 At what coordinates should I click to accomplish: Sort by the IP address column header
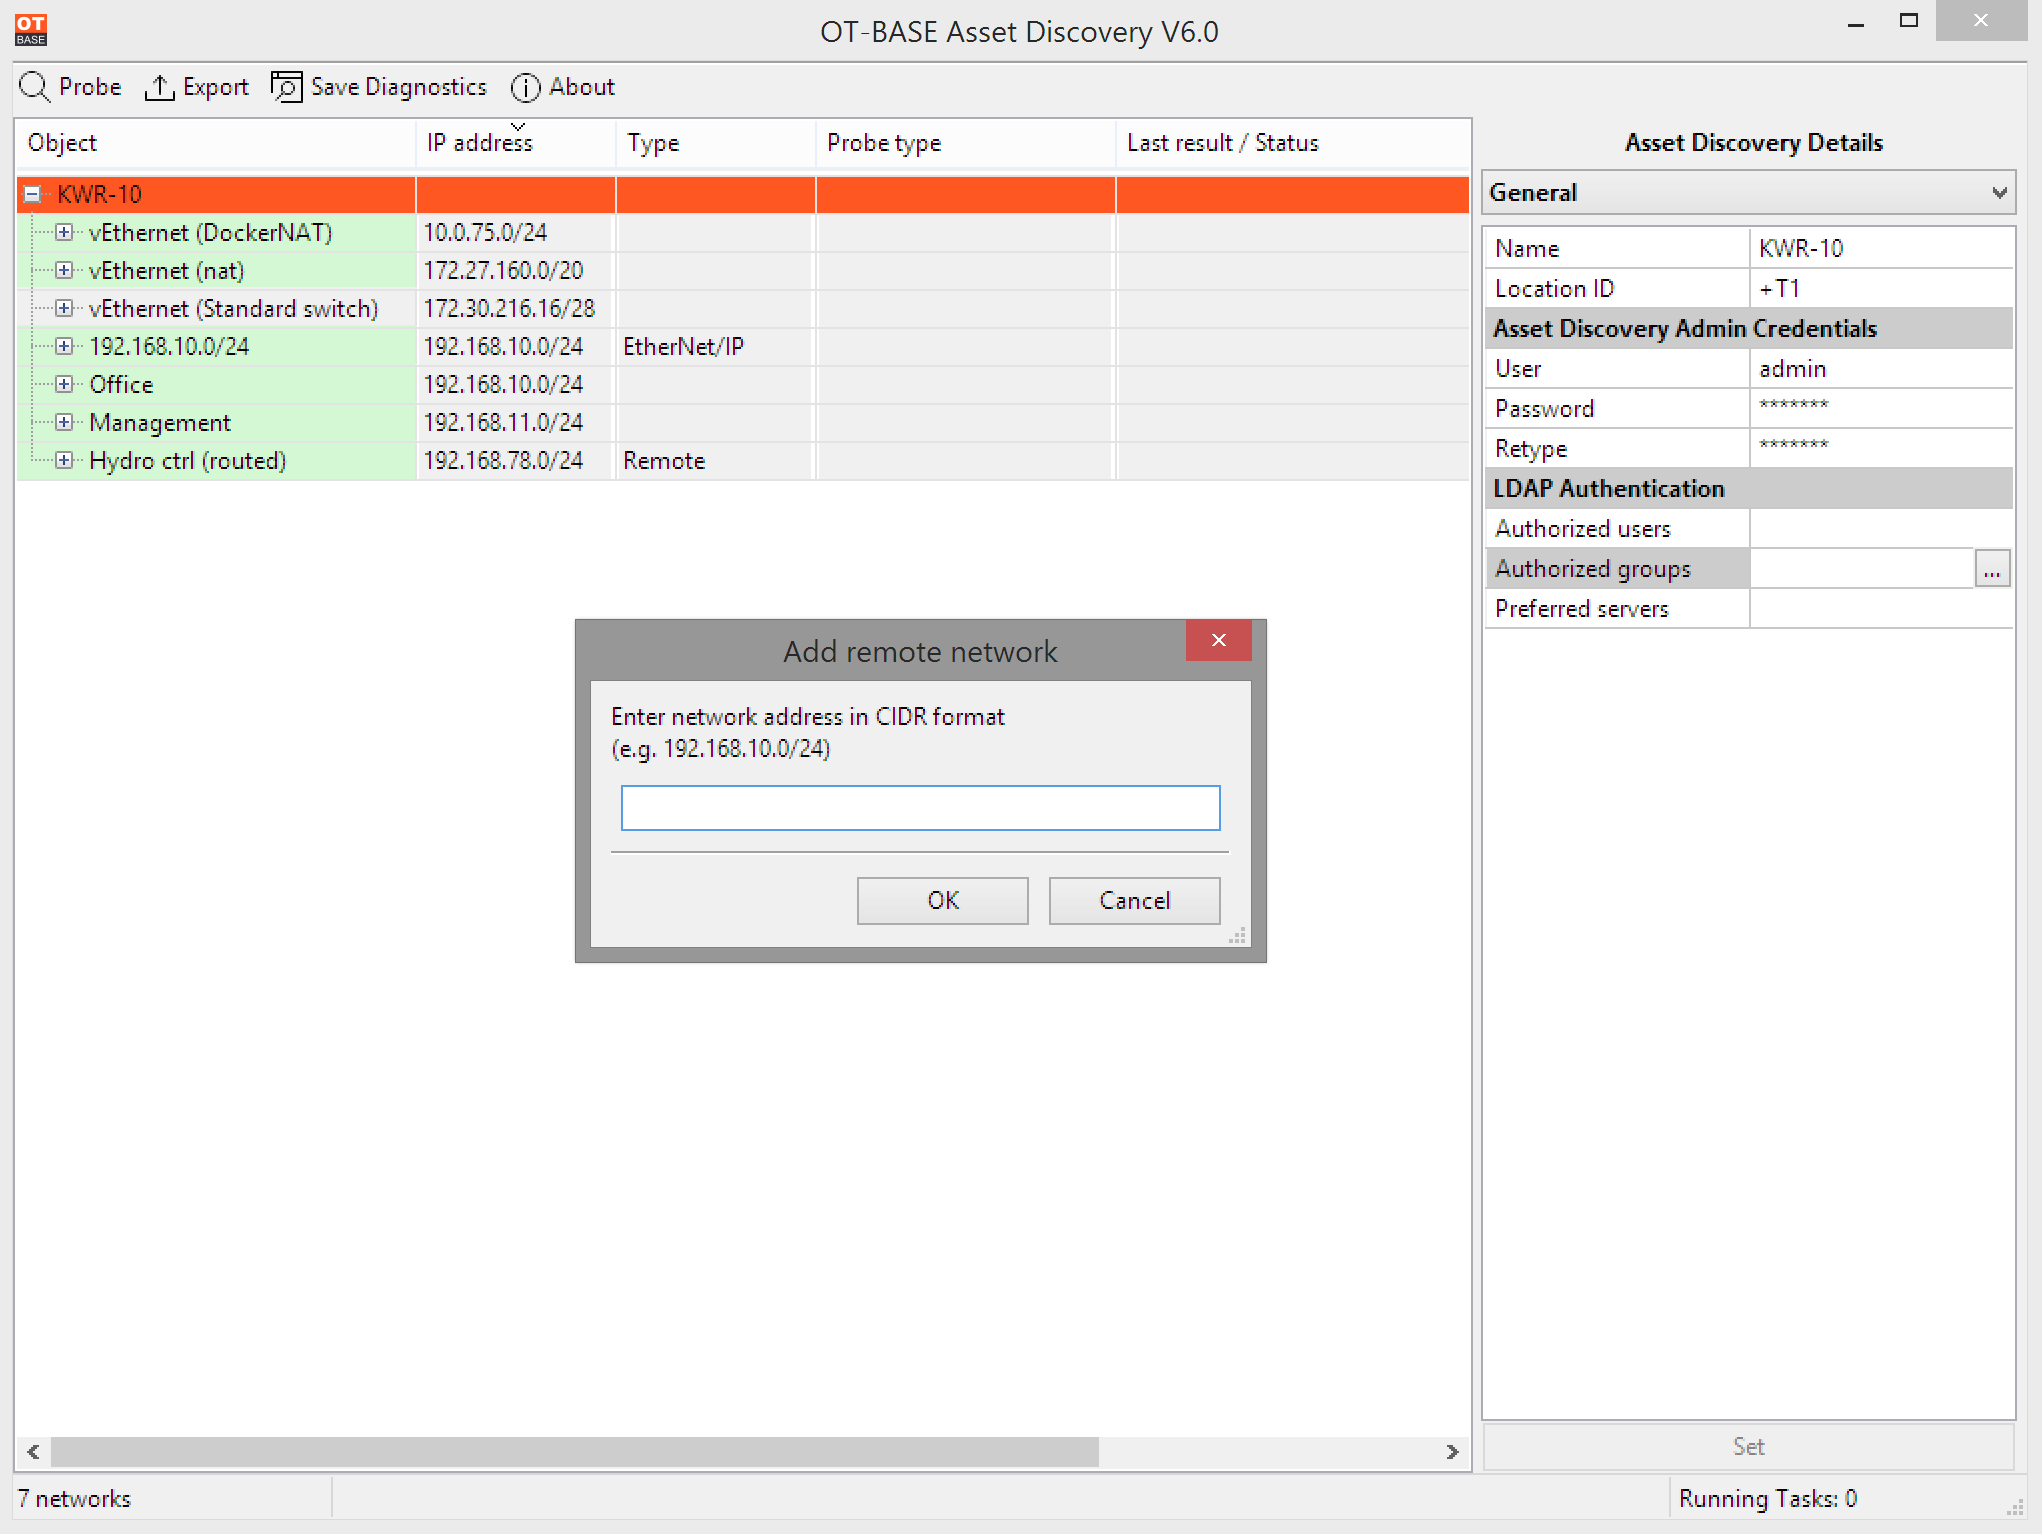coord(516,143)
